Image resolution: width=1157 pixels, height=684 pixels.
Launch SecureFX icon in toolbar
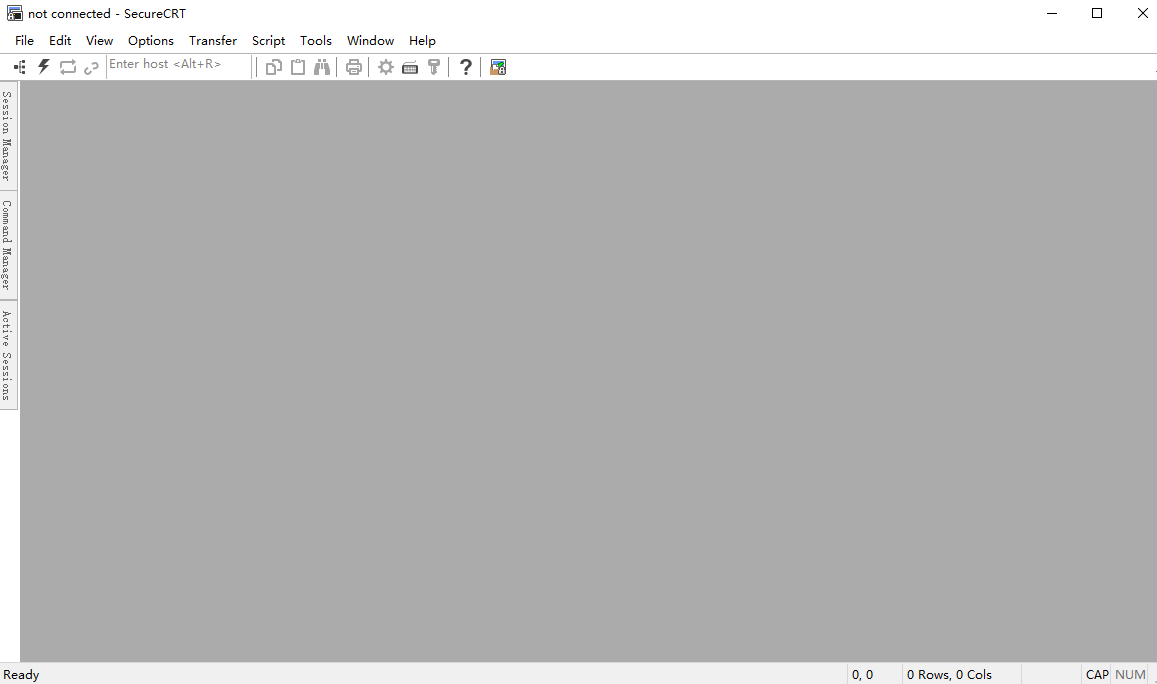[498, 67]
